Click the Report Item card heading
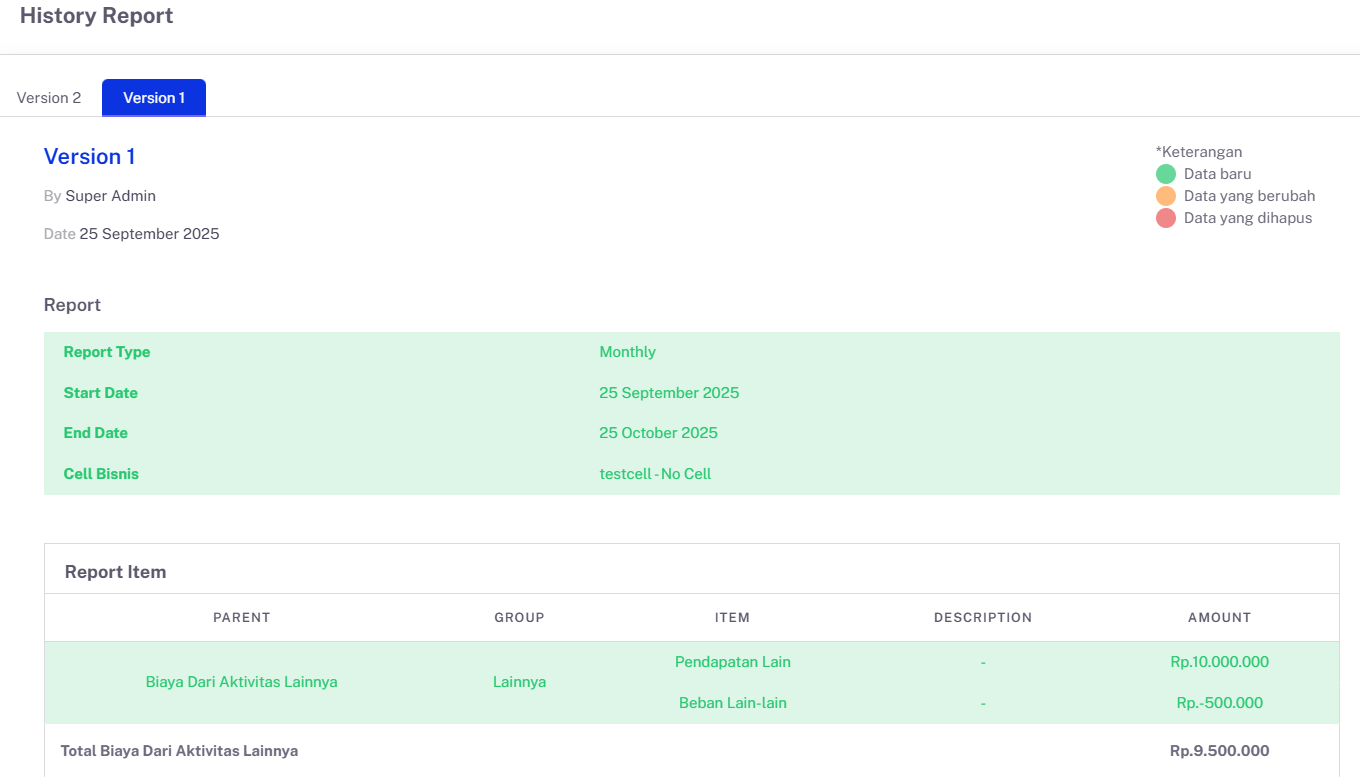The image size is (1360, 777). point(116,572)
